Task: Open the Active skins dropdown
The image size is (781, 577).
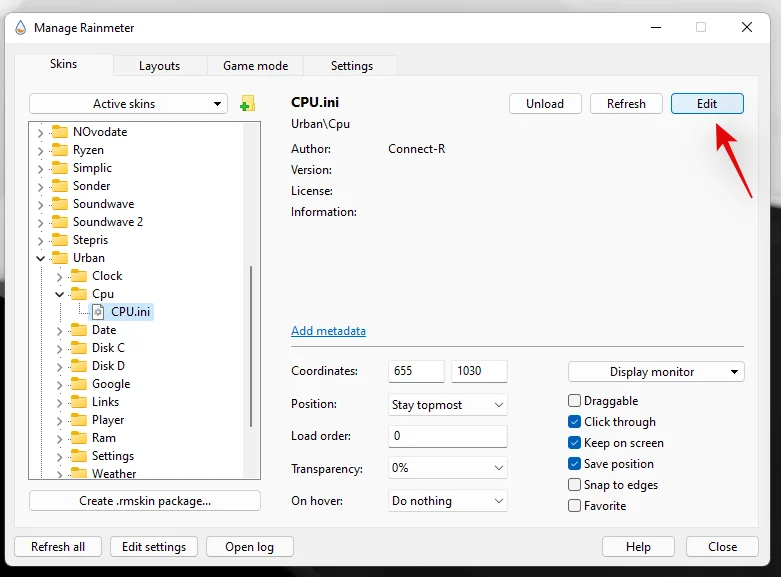Action: (129, 104)
